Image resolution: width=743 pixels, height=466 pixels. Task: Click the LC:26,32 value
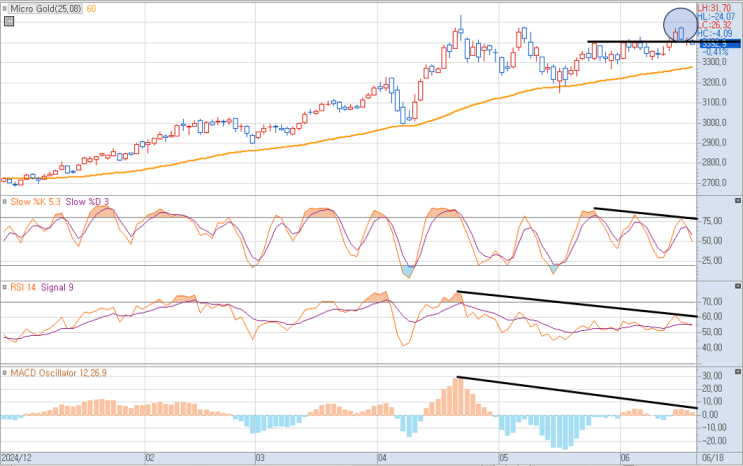(x=714, y=25)
